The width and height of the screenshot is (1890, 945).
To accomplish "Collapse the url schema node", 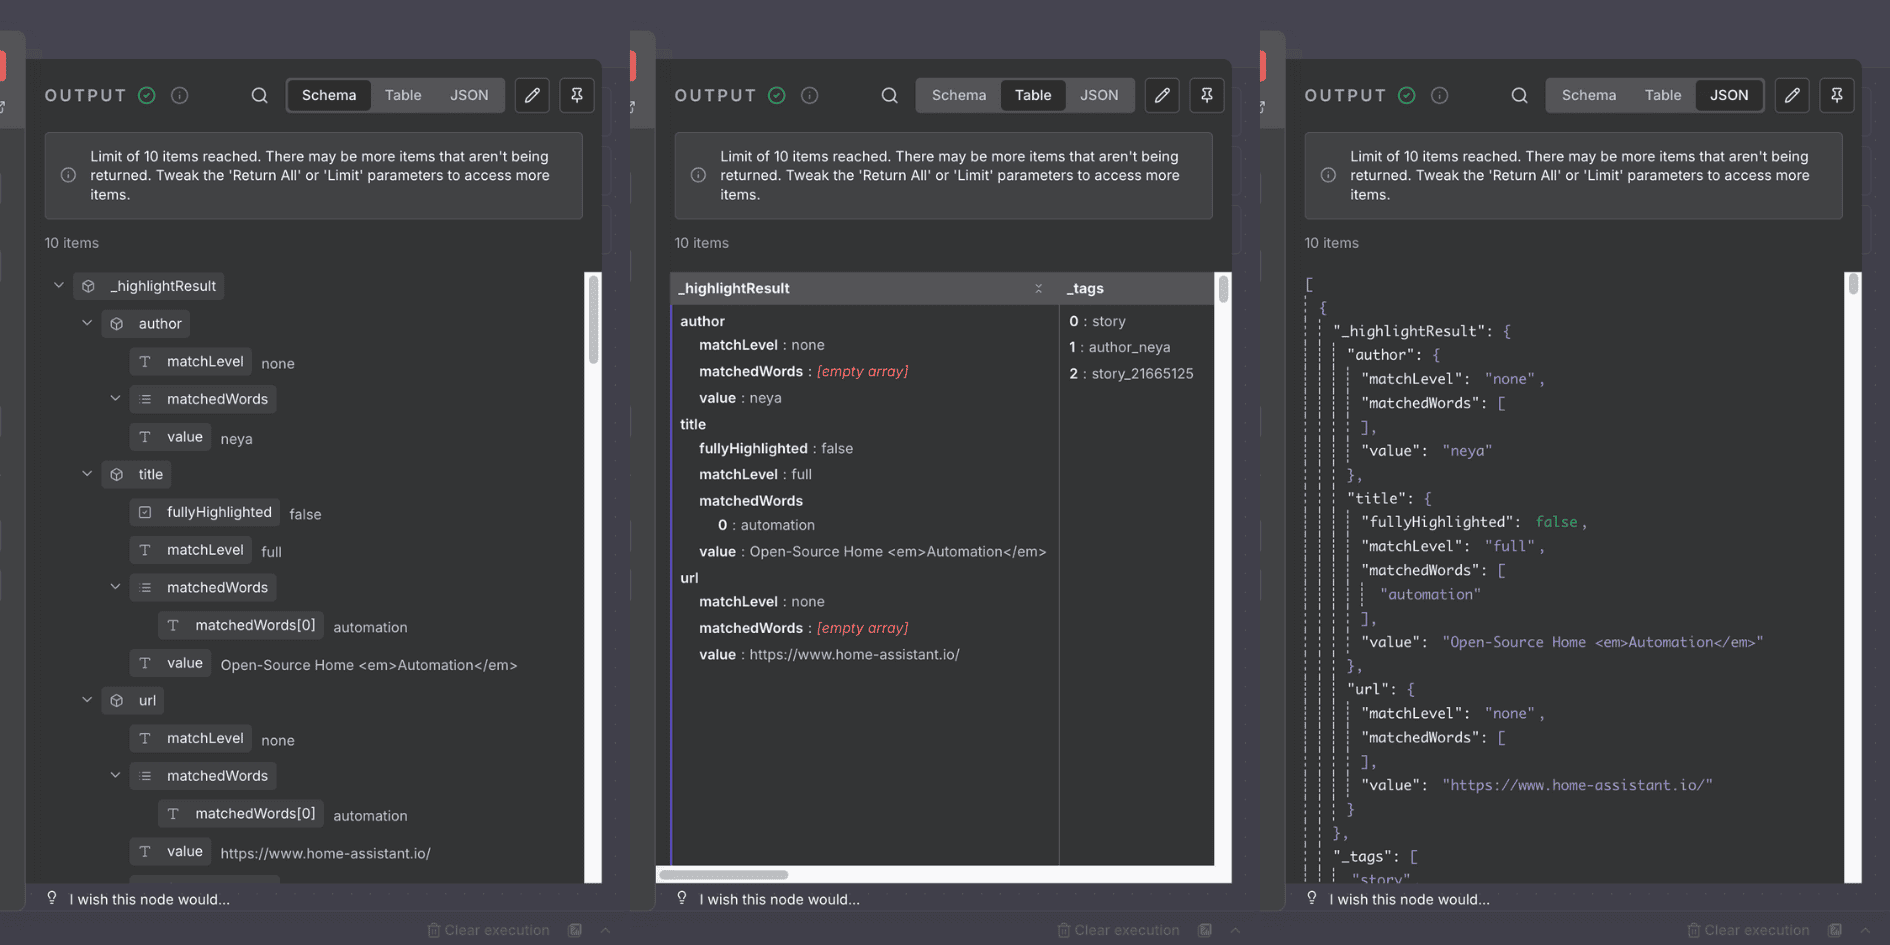I will (87, 700).
